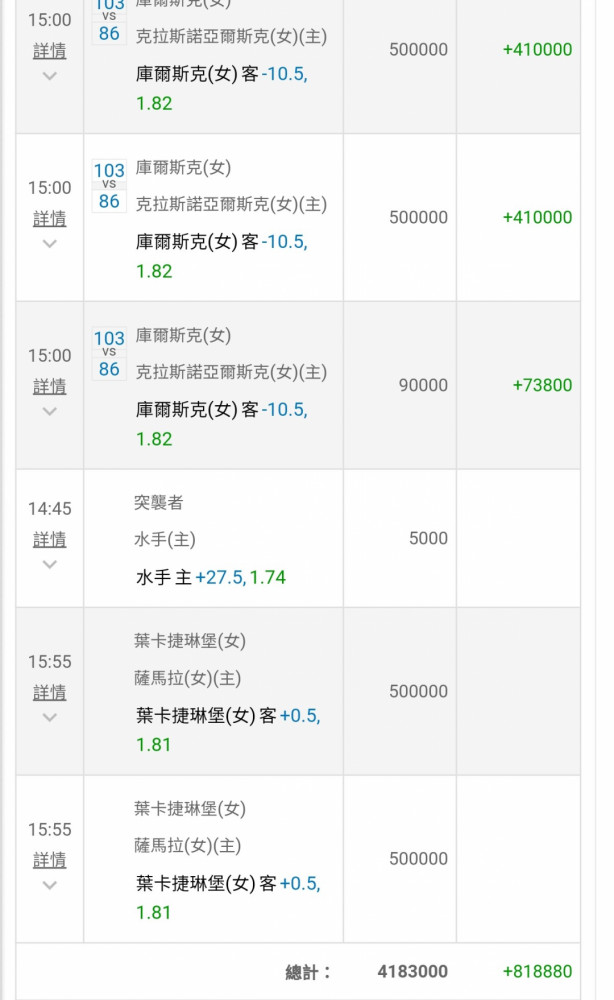Screen dimensions: 614x1000
Task: Click the 詳情 link in the topmost row
Action: (x=50, y=51)
